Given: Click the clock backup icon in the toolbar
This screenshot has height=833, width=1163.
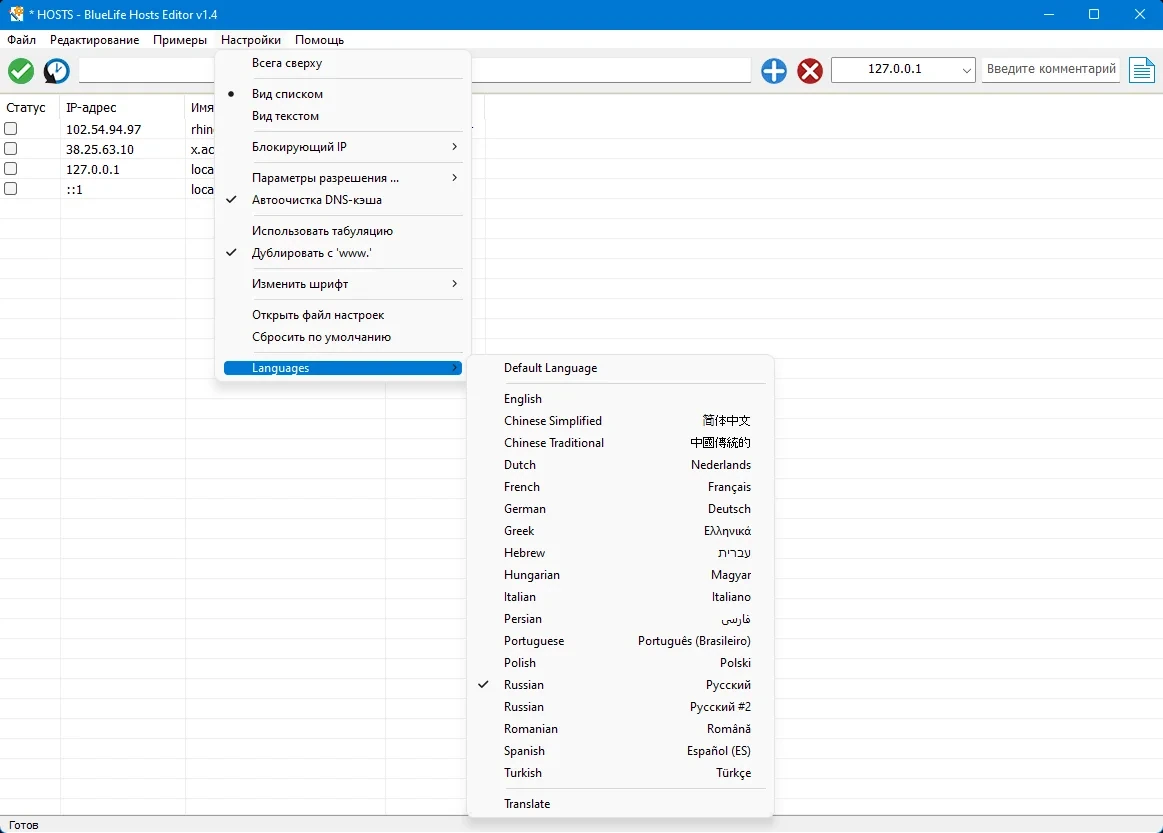Looking at the screenshot, I should click(56, 71).
